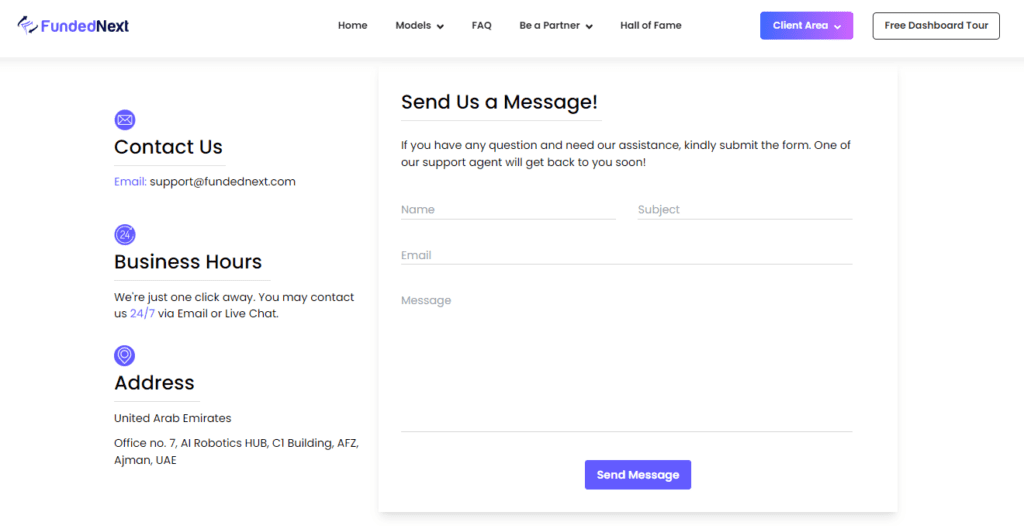Image resolution: width=1024 pixels, height=526 pixels.
Task: Expand the Models dropdown menu
Action: click(x=419, y=25)
